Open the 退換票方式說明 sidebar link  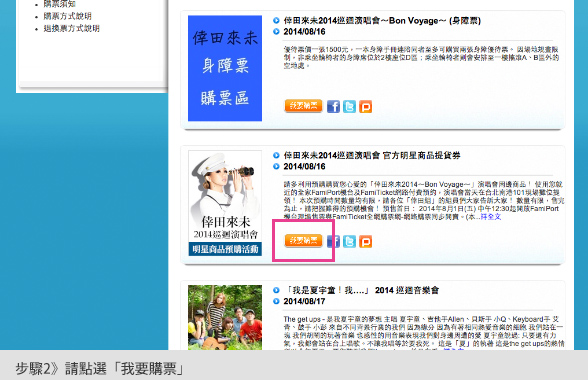coord(71,28)
